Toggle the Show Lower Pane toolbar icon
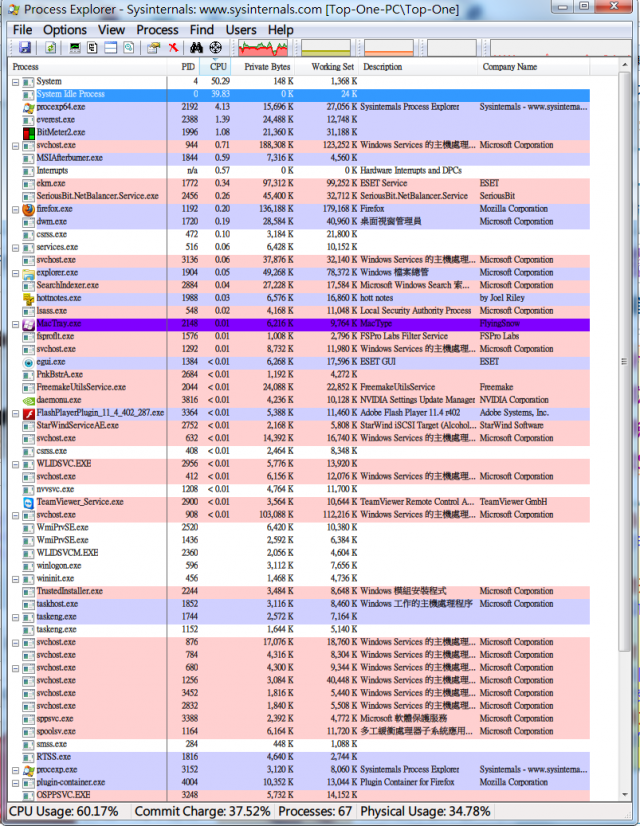Screen dimensions: 640x827 tap(110, 48)
